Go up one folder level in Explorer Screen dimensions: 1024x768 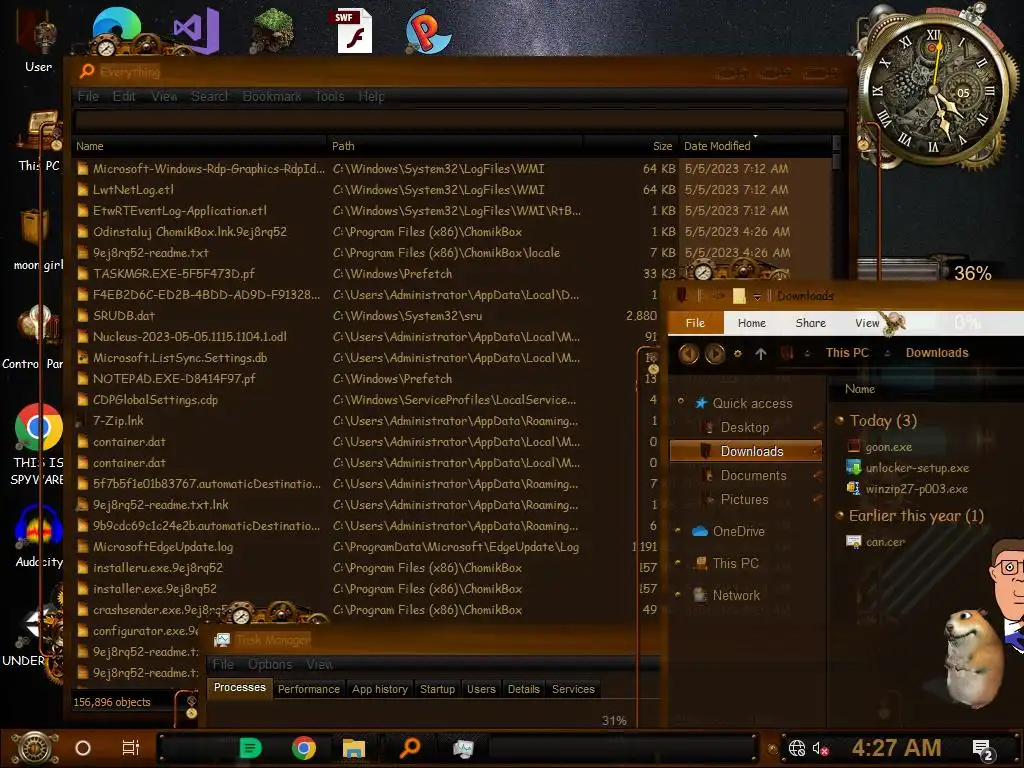coord(761,353)
